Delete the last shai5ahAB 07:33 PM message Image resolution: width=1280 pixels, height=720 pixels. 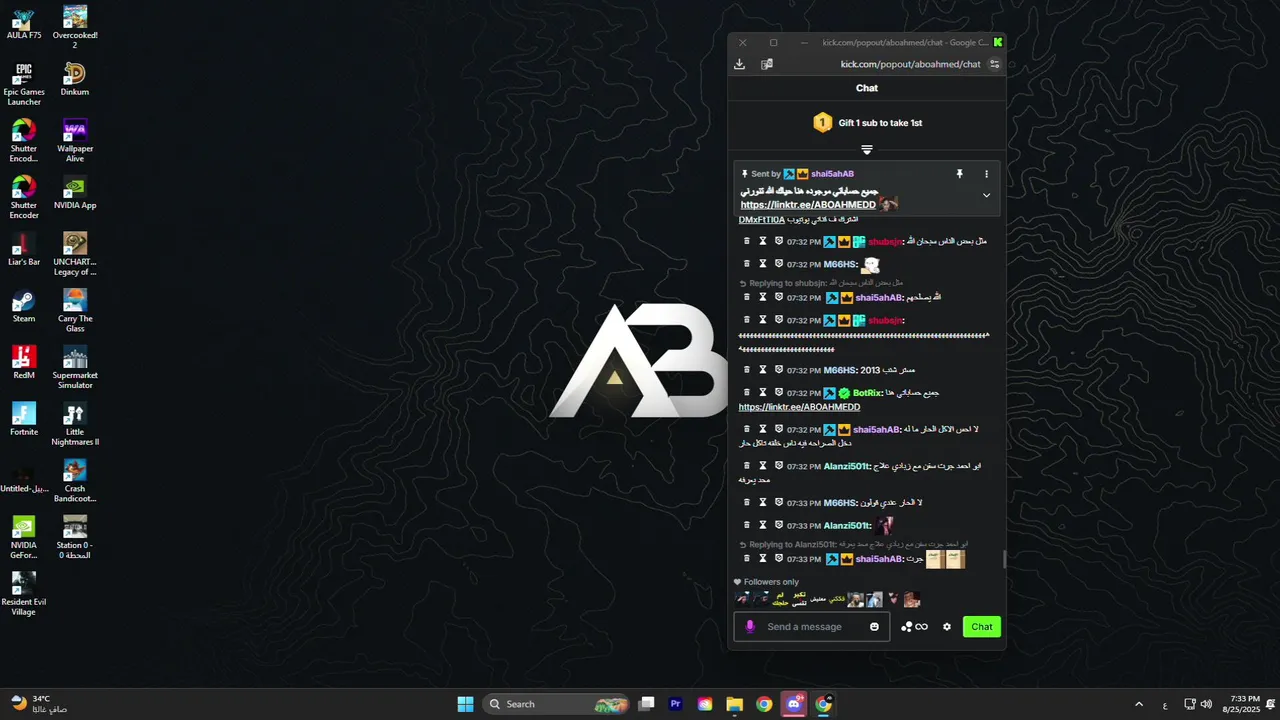[x=746, y=559]
